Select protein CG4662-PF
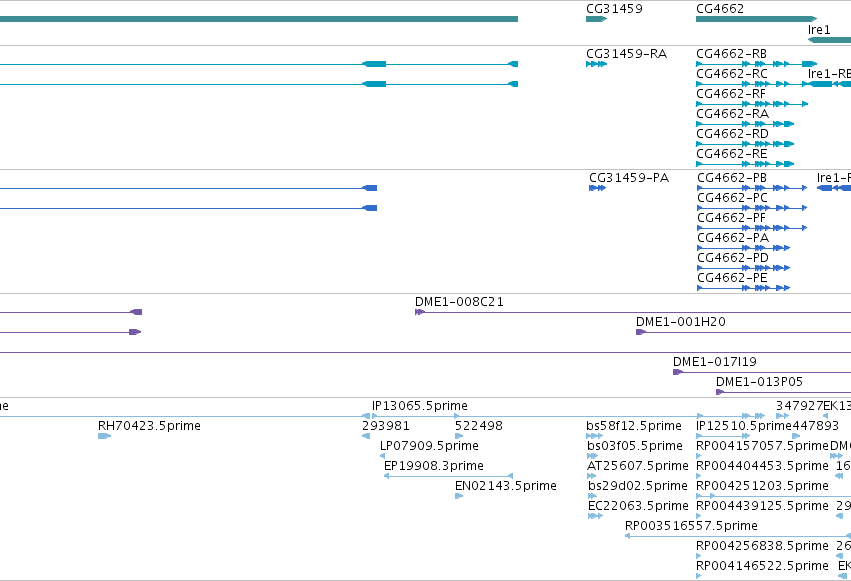Screen dimensions: 851x581 point(732,218)
